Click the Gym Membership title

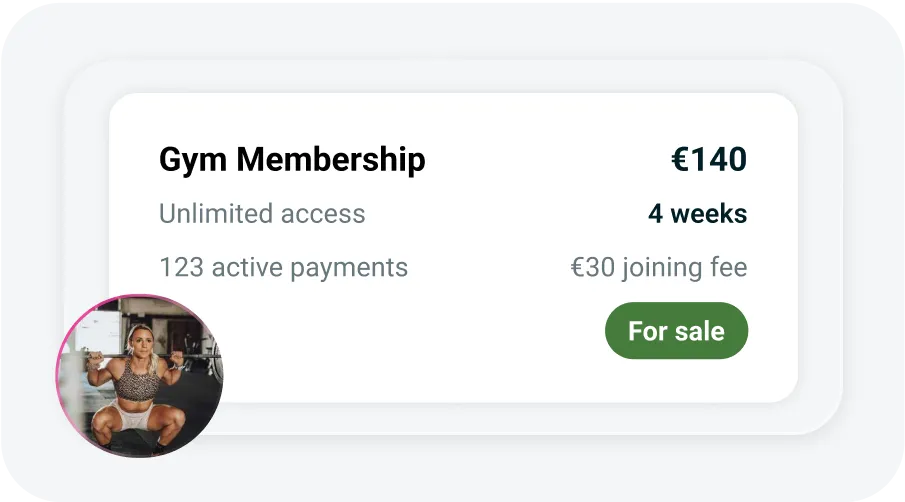point(292,160)
